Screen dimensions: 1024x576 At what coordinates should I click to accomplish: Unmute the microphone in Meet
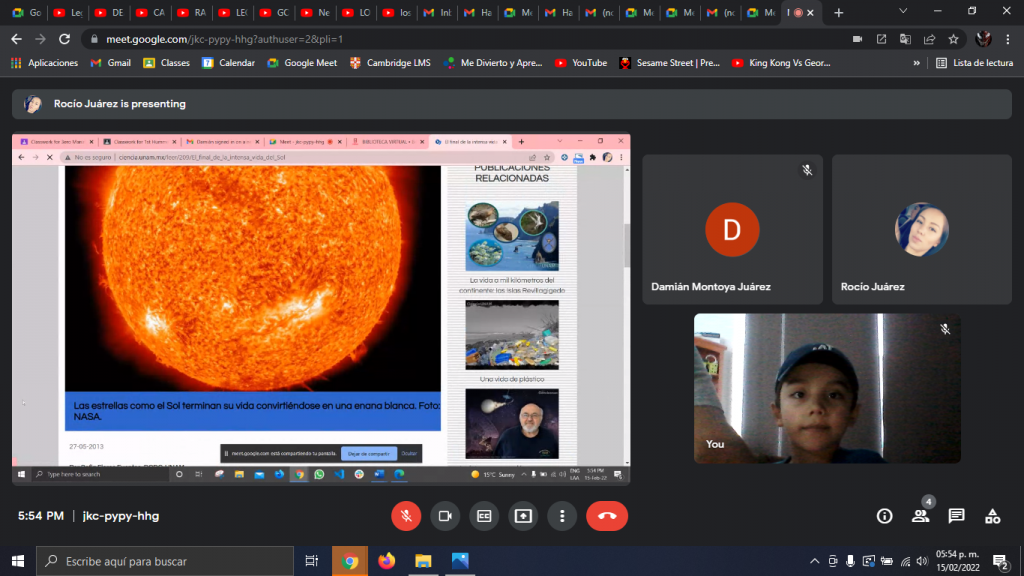tap(405, 516)
